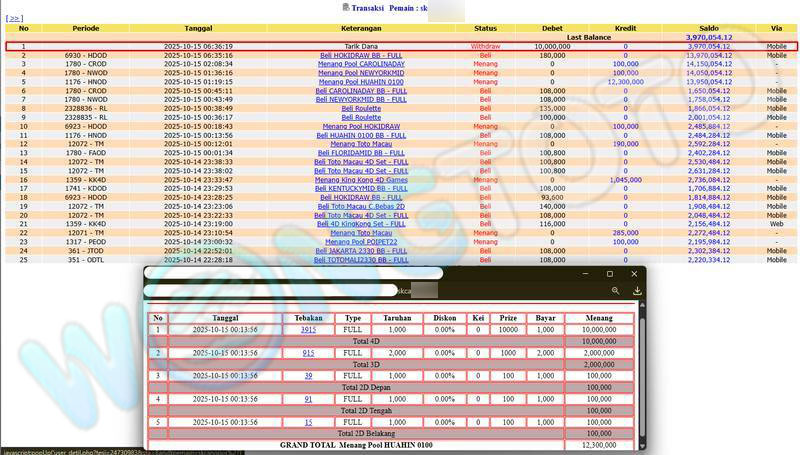Open Beli CAROLINADAY BB - FULL link
The height and width of the screenshot is (455, 800).
point(362,90)
